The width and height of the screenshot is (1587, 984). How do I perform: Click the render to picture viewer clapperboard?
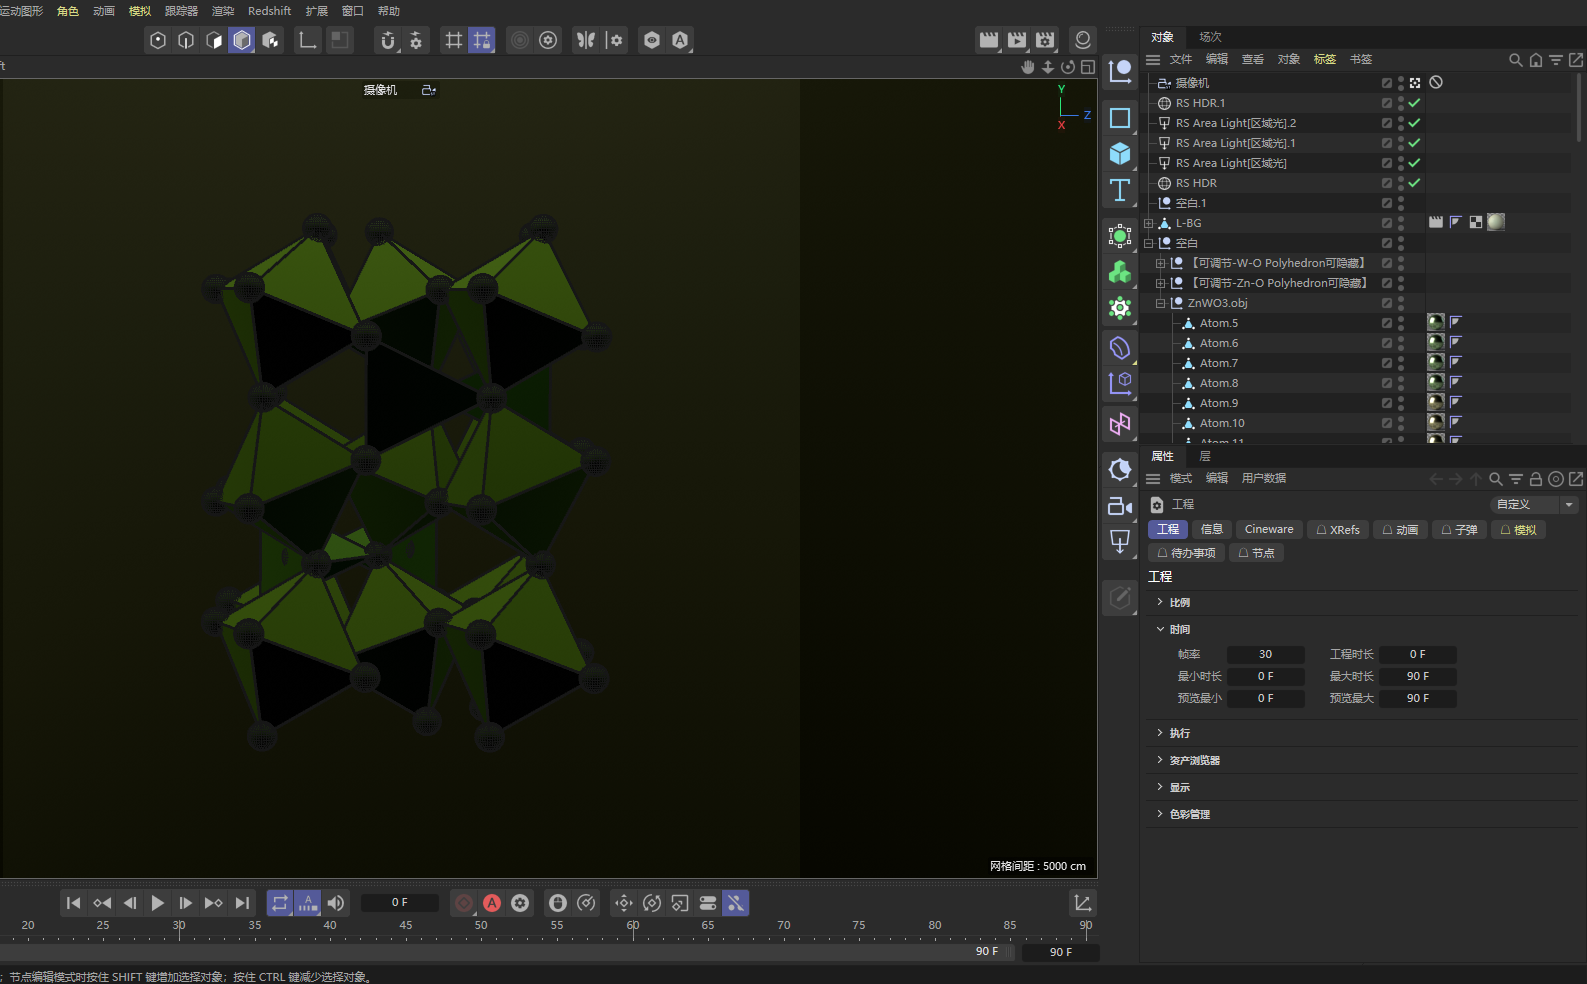[x=1017, y=40]
